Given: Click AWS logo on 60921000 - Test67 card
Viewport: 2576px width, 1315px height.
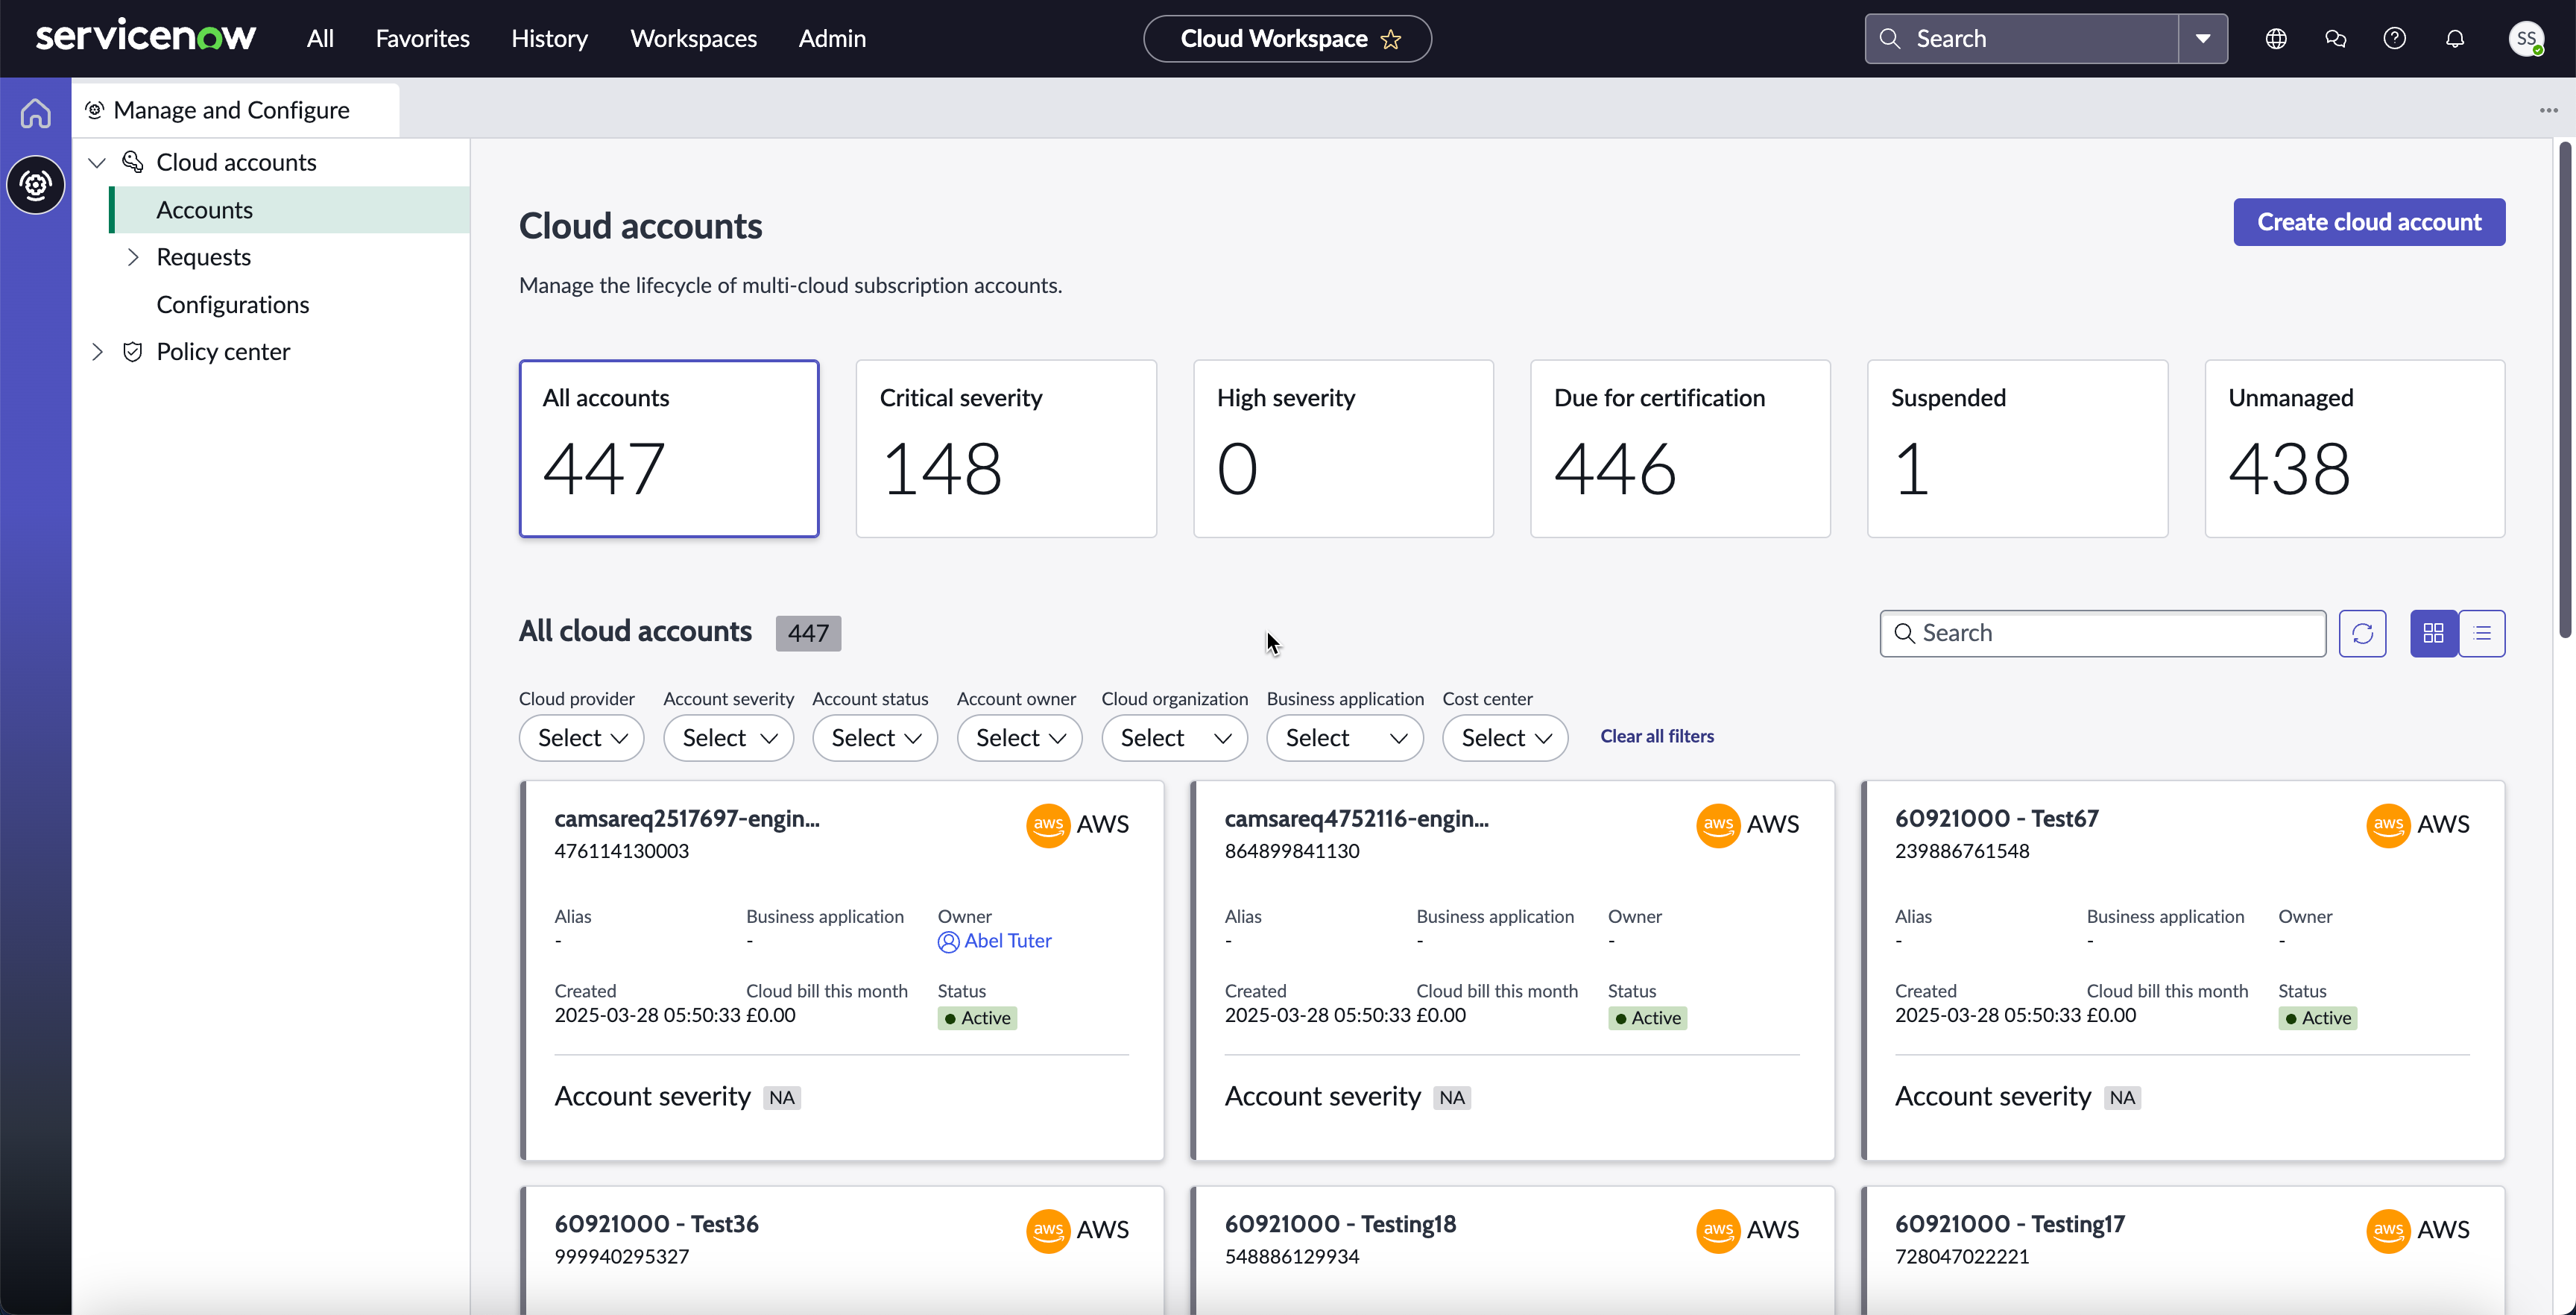Looking at the screenshot, I should pos(2388,825).
